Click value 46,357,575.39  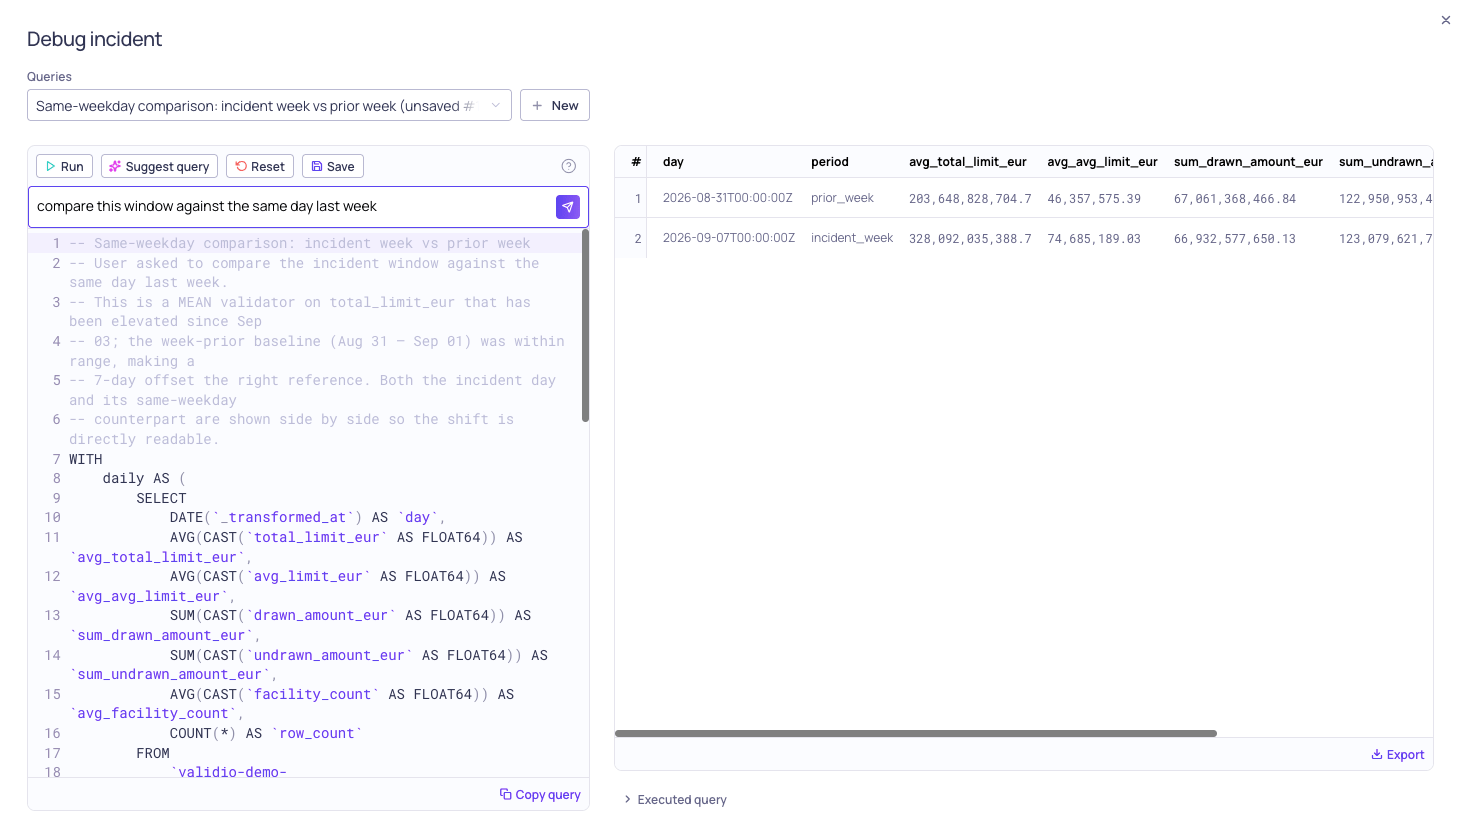(1094, 199)
